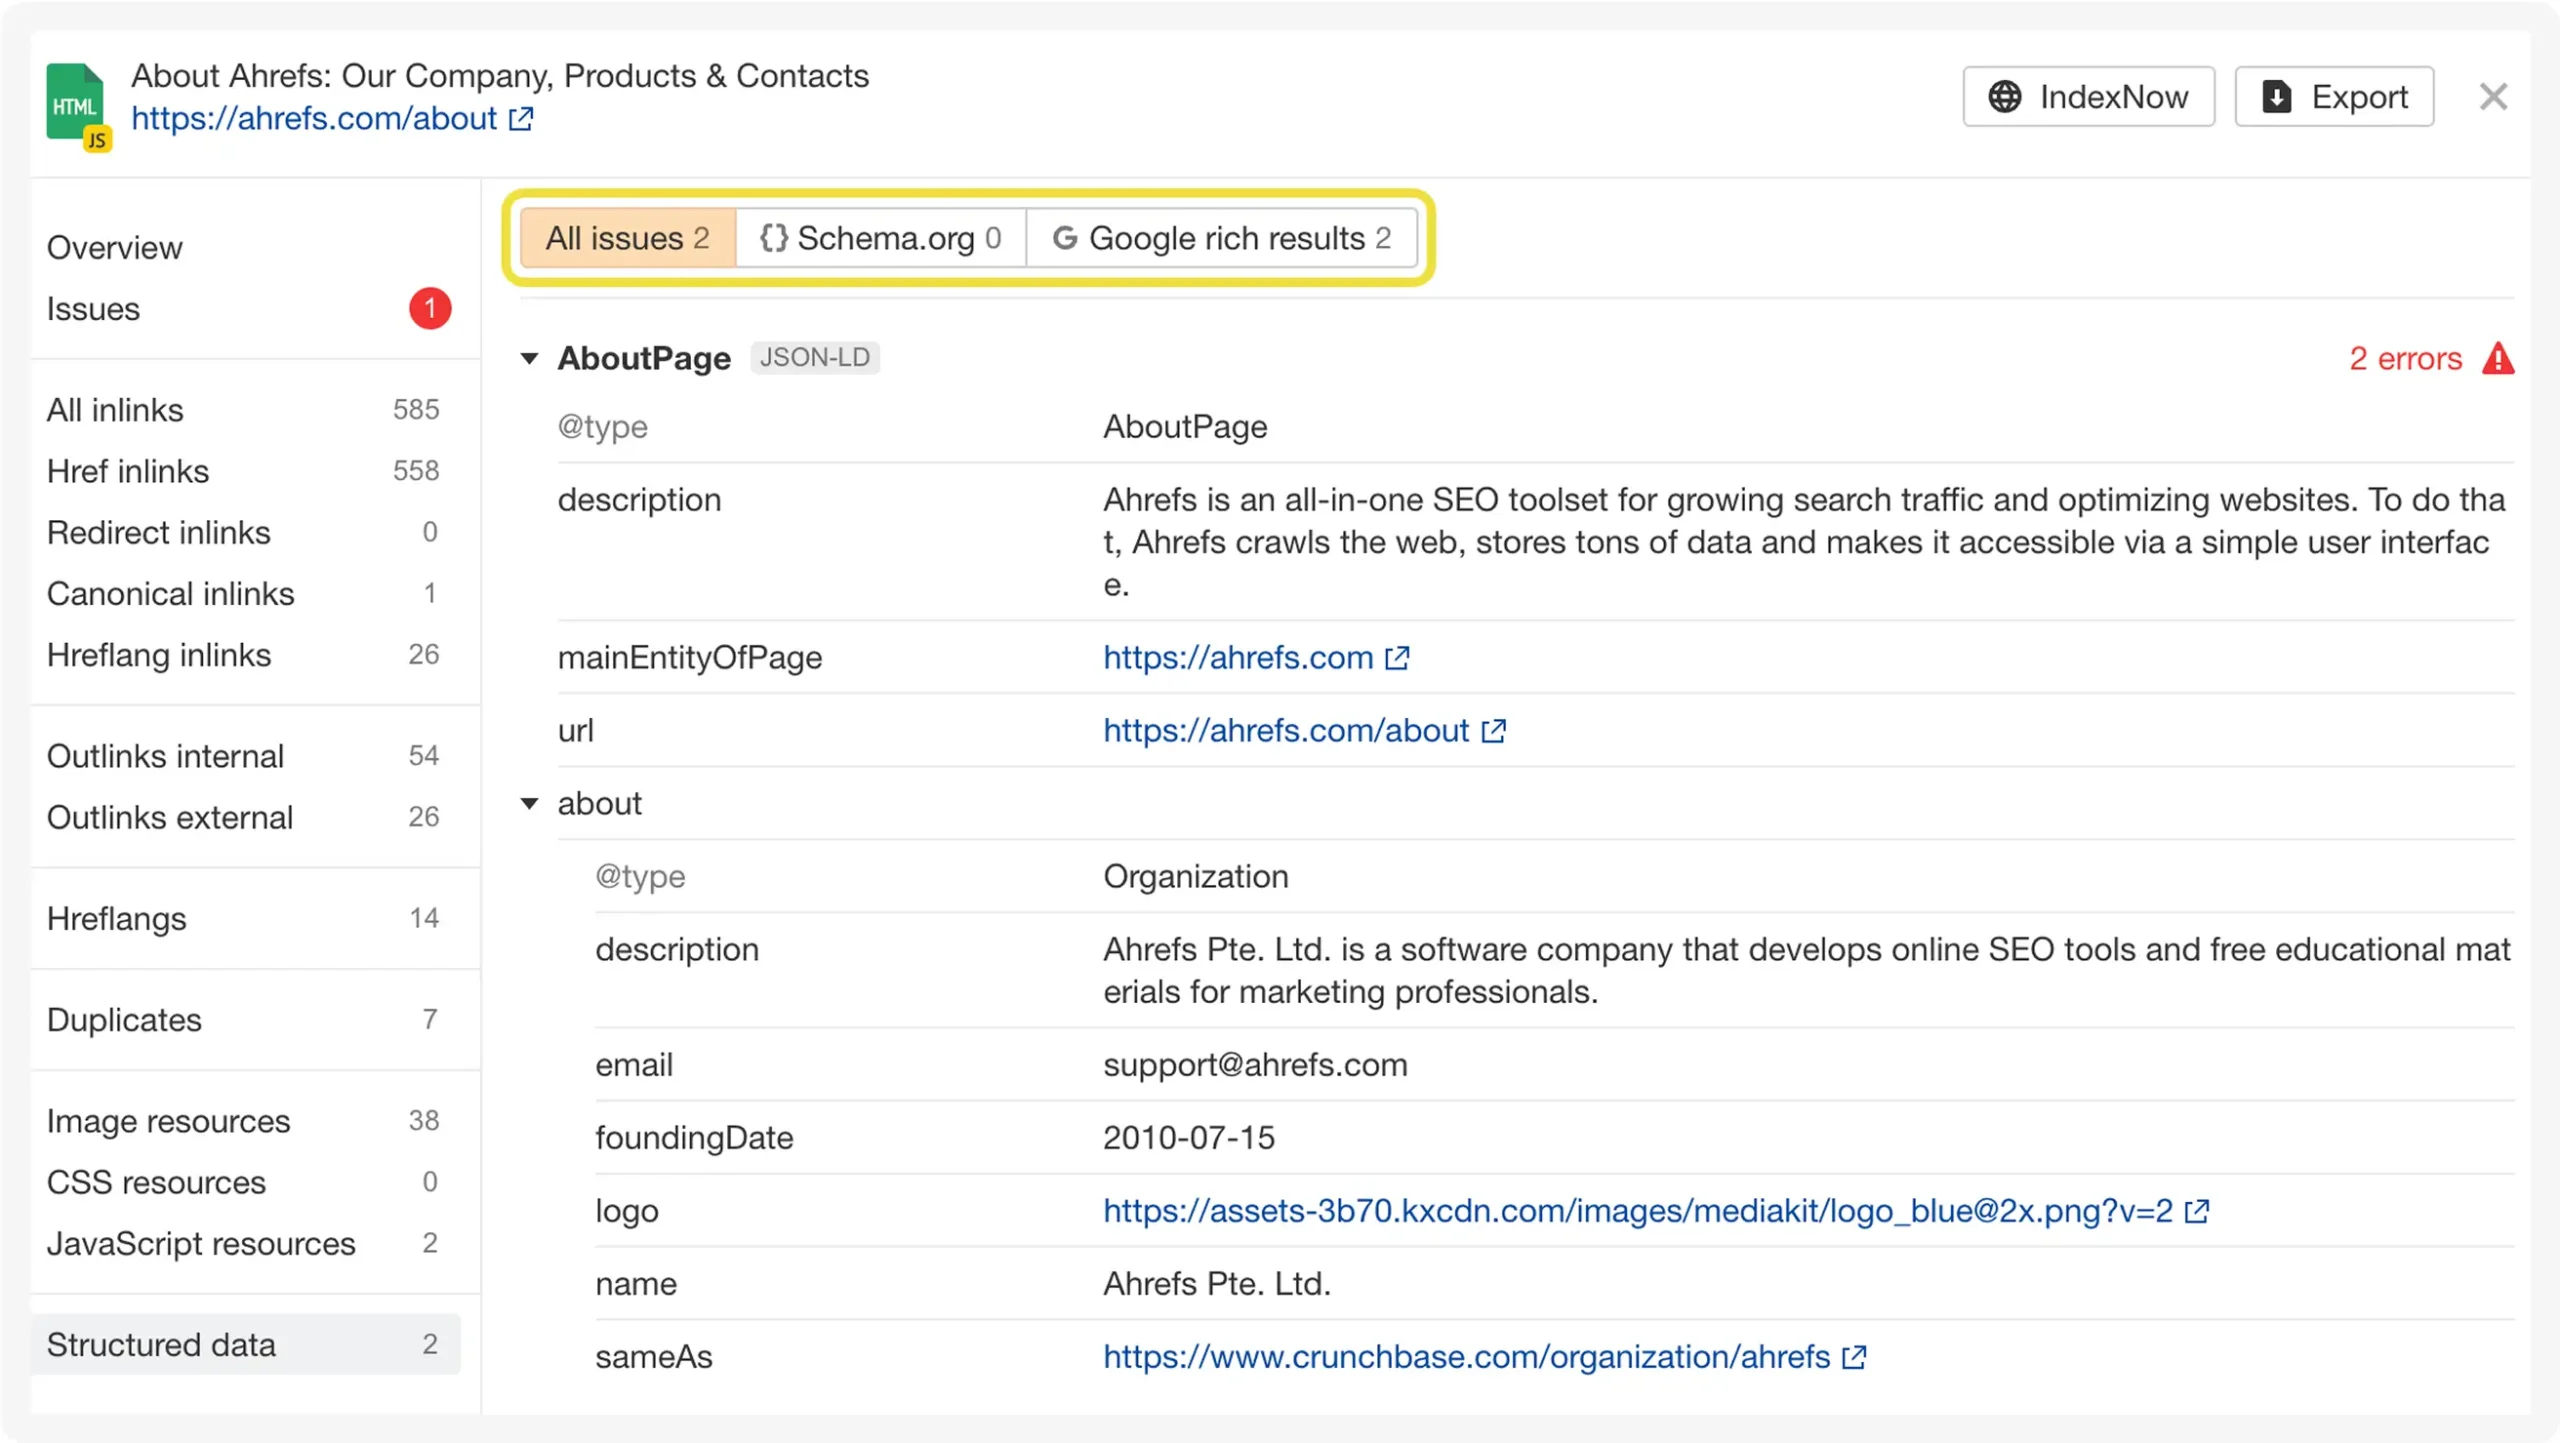Click the All inlinks count 585

point(416,410)
